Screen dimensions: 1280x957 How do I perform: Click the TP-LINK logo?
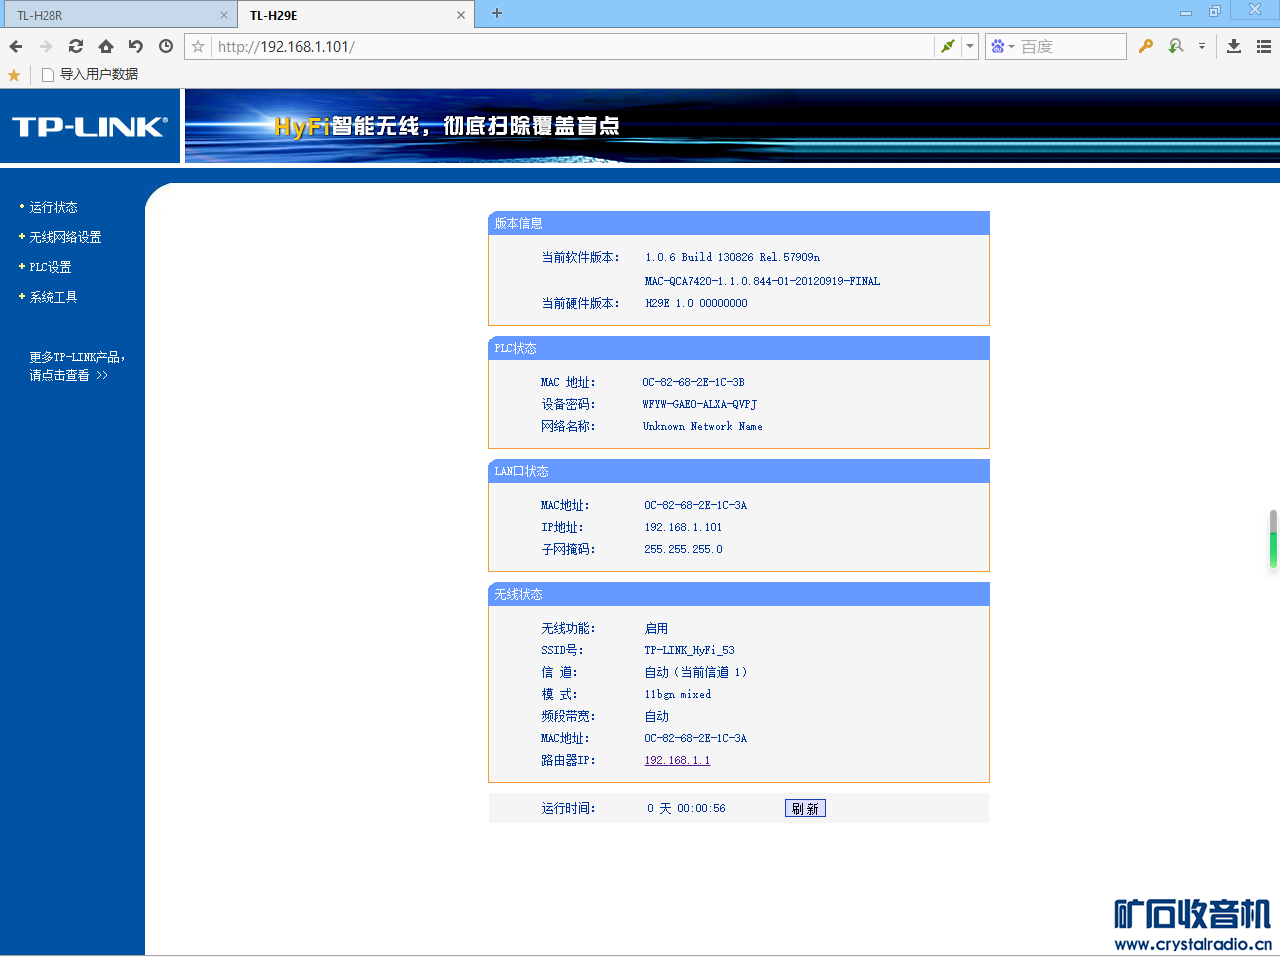point(89,127)
